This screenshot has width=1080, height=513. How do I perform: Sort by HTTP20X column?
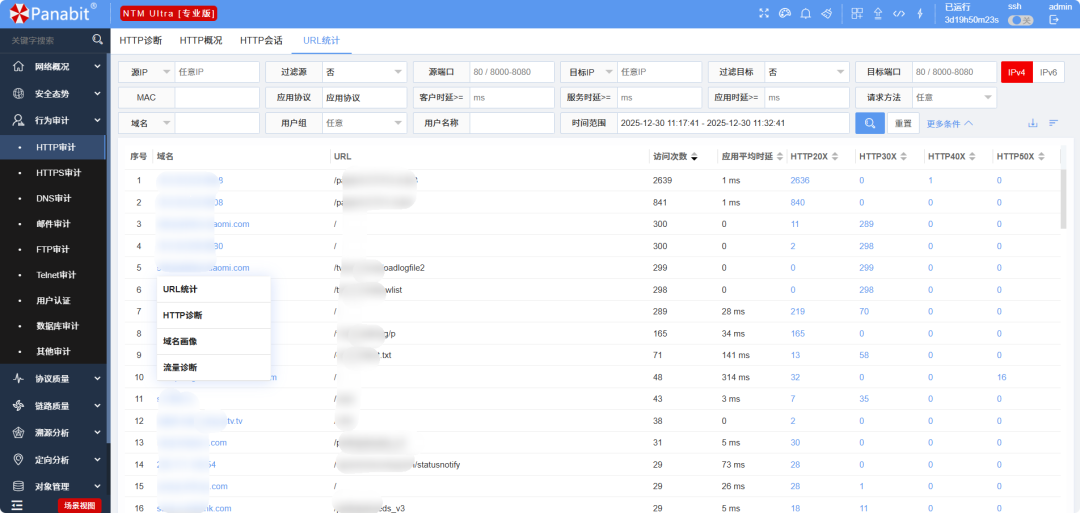pyautogui.click(x=835, y=157)
